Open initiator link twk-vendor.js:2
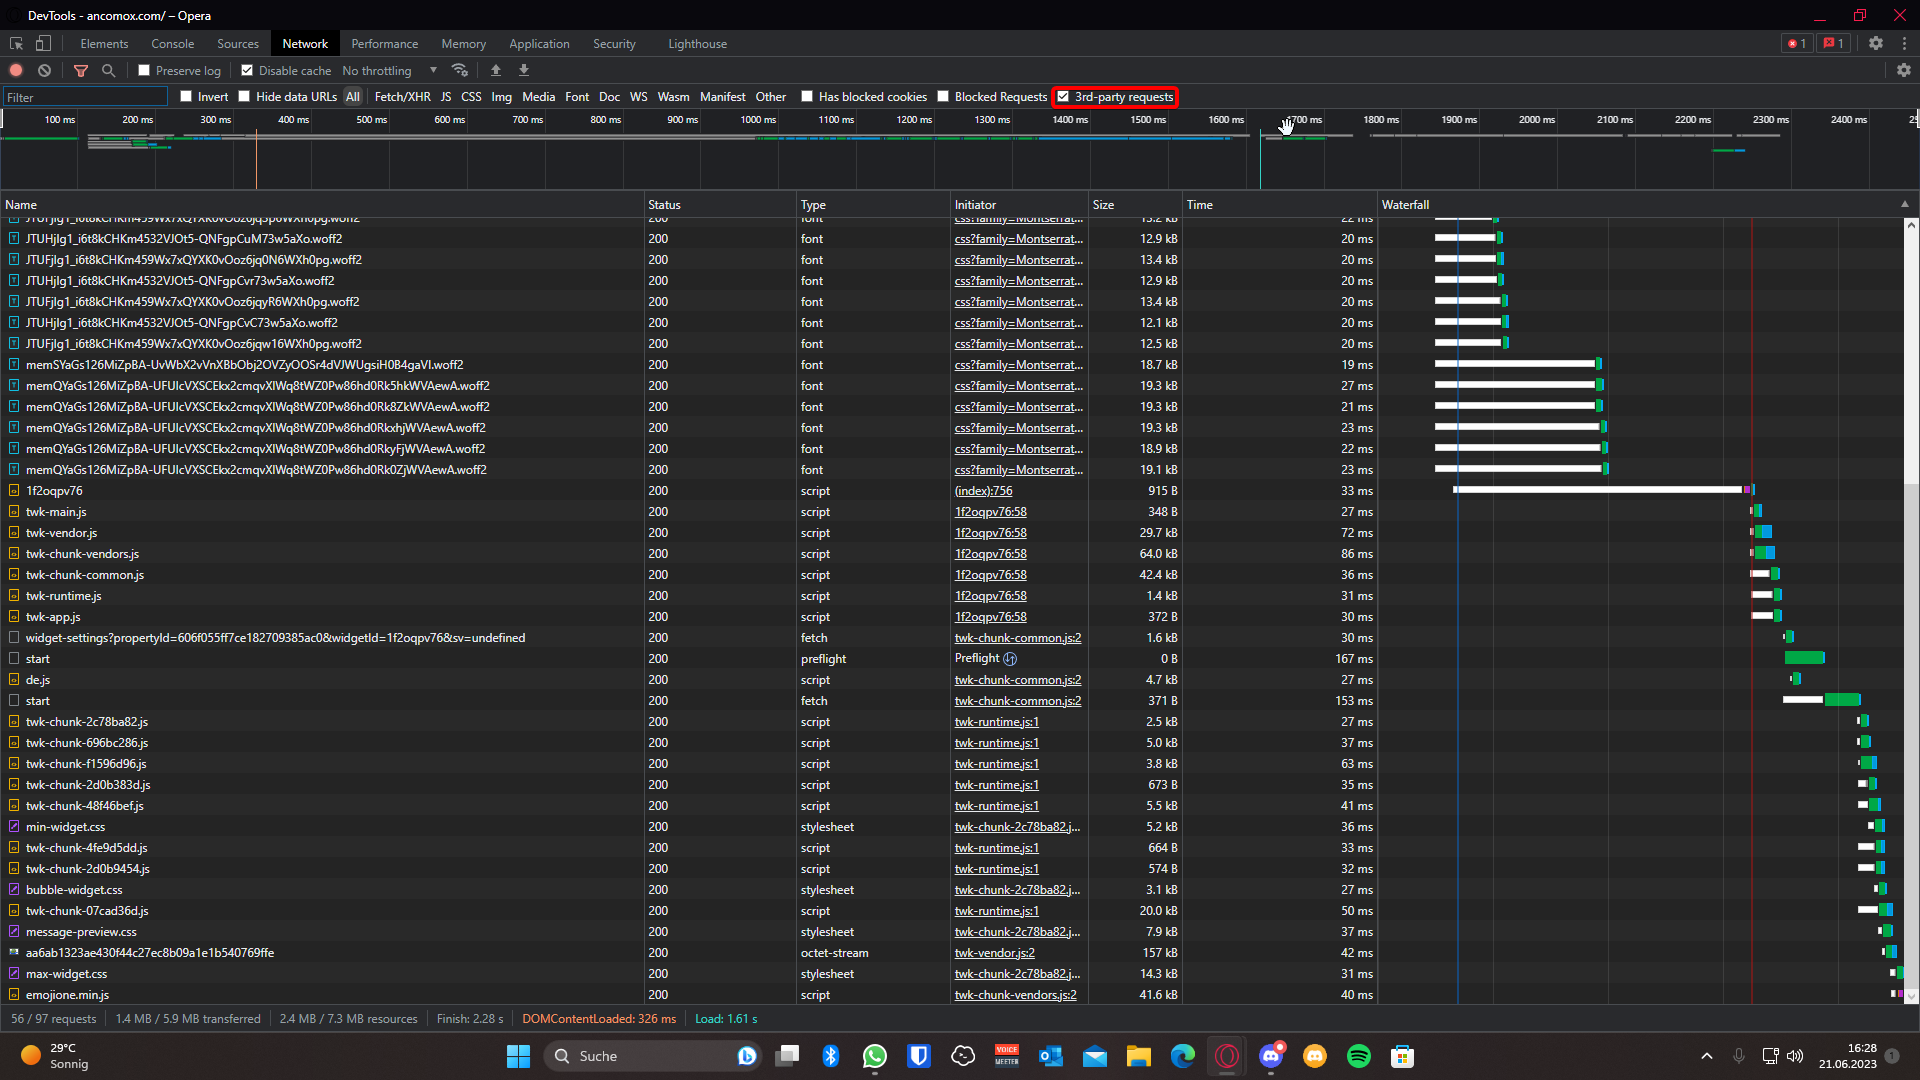Screen dimensions: 1920x1080 tap(994, 953)
